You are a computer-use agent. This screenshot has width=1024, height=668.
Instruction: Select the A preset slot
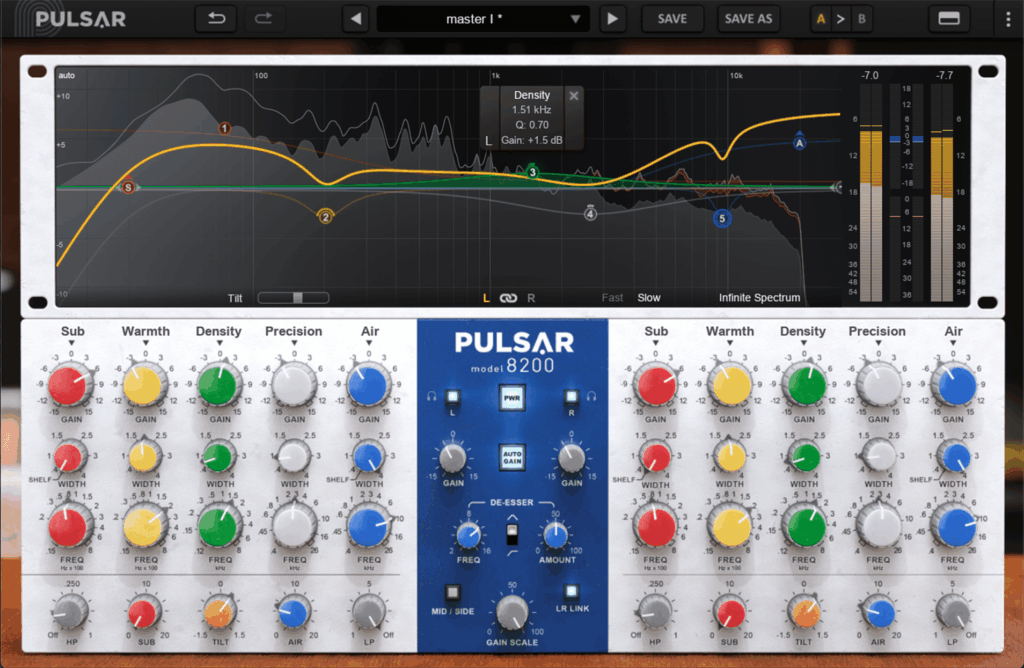pyautogui.click(x=820, y=18)
